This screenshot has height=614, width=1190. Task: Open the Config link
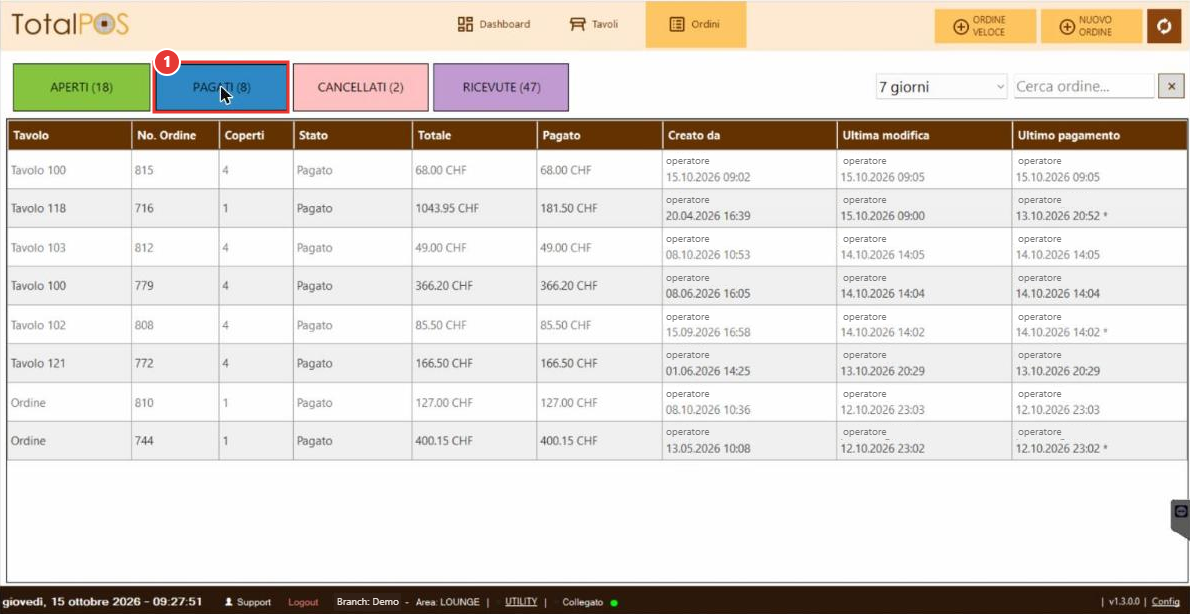[1166, 602]
